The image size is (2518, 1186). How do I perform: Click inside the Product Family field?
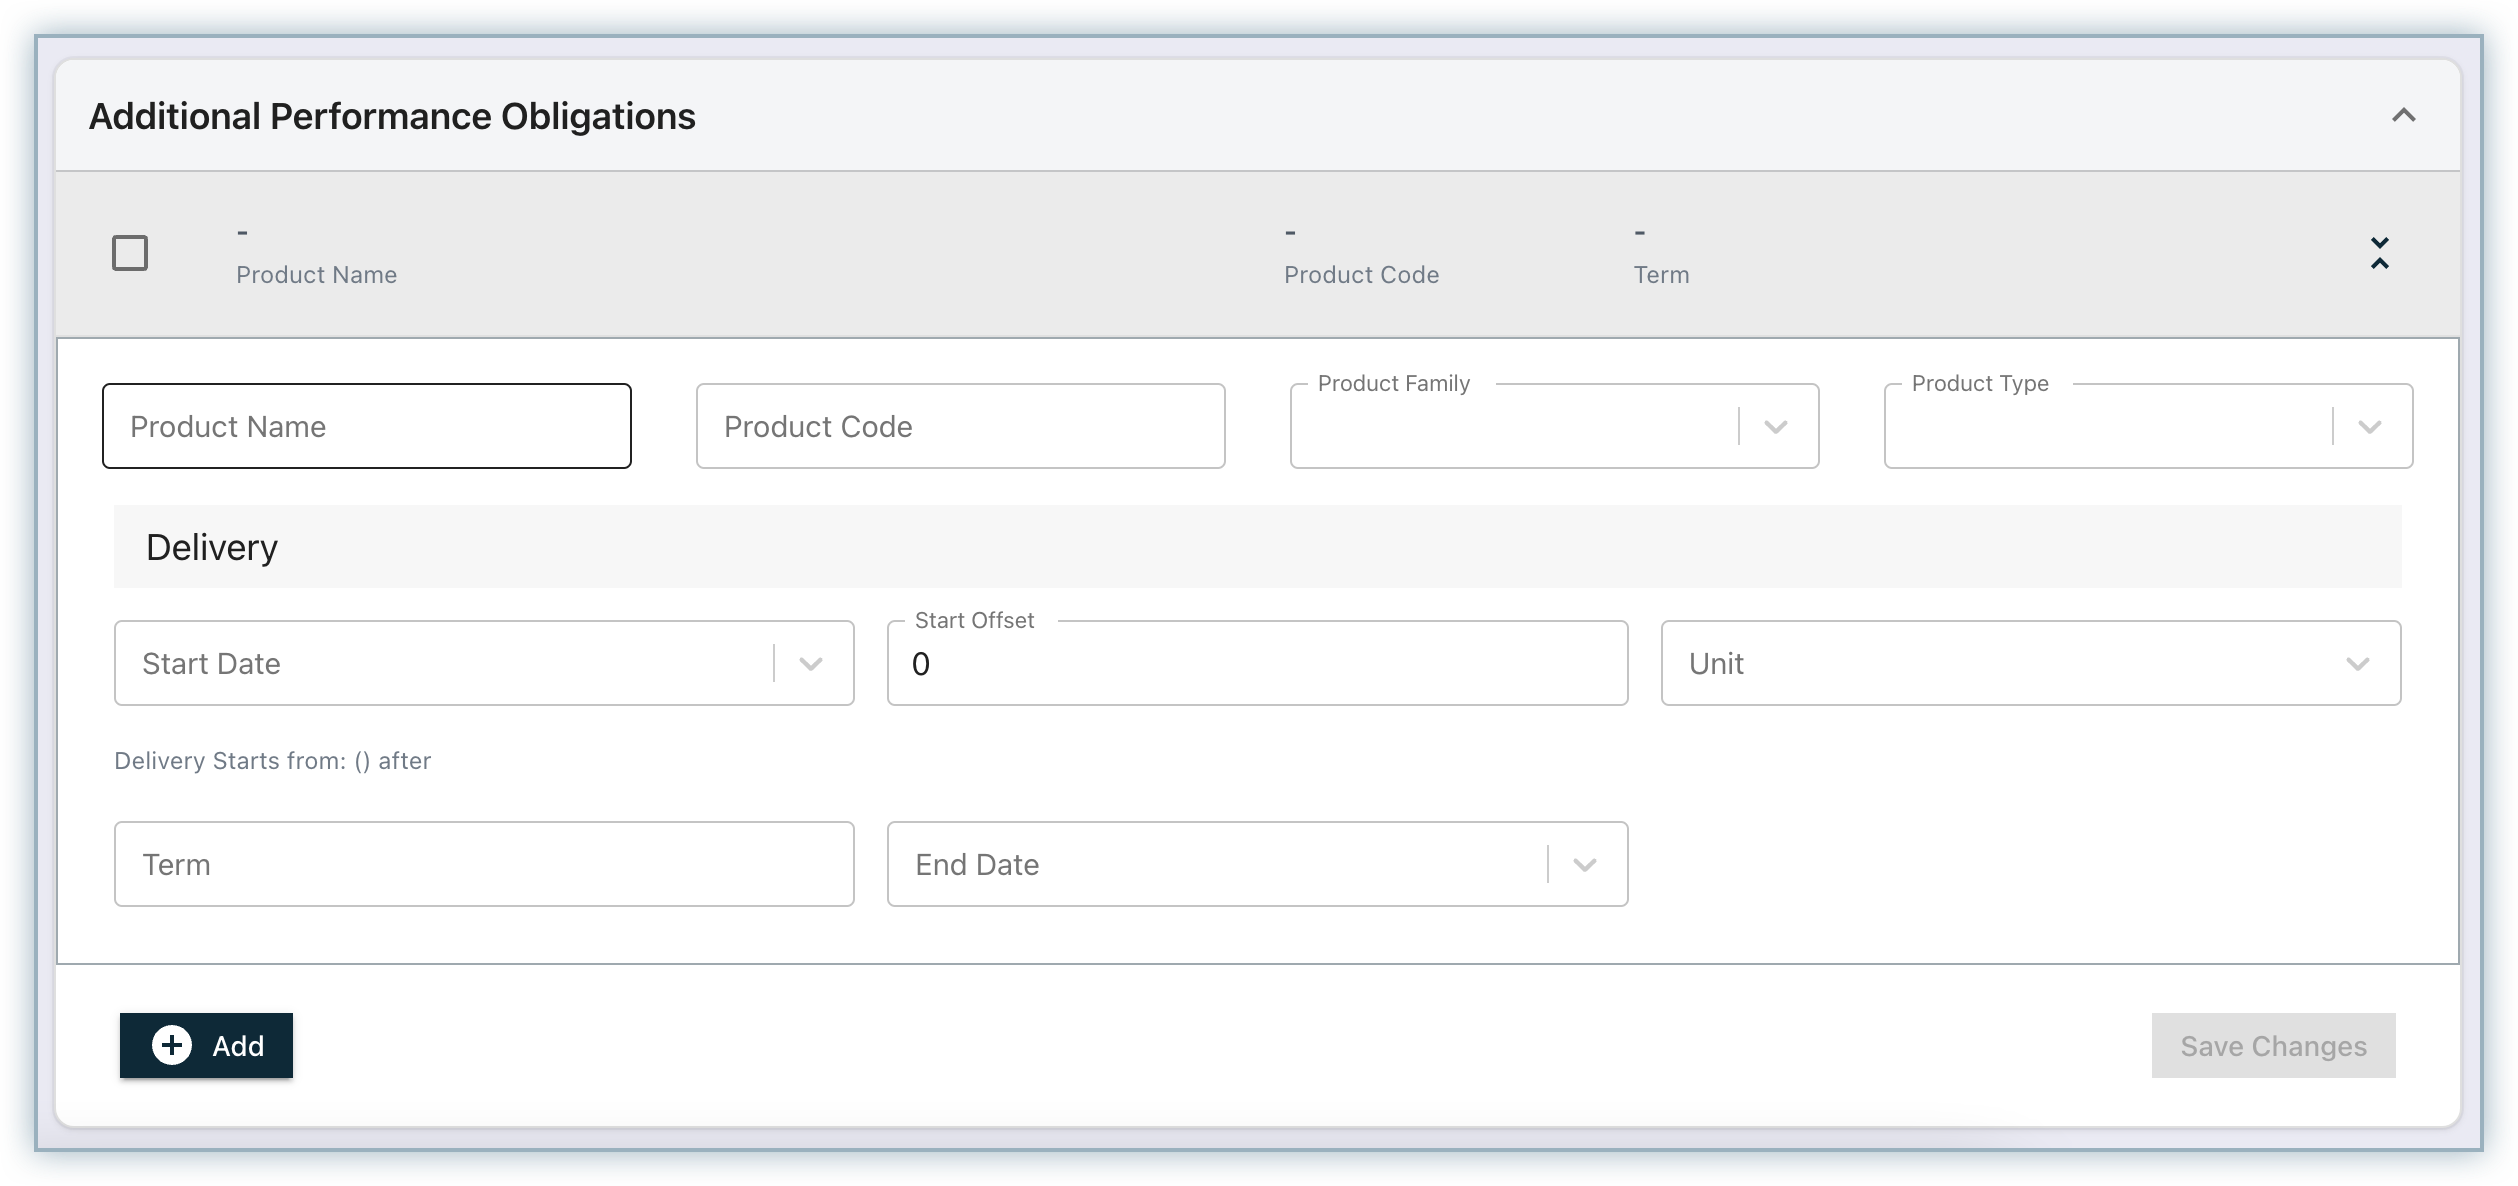pyautogui.click(x=1512, y=427)
